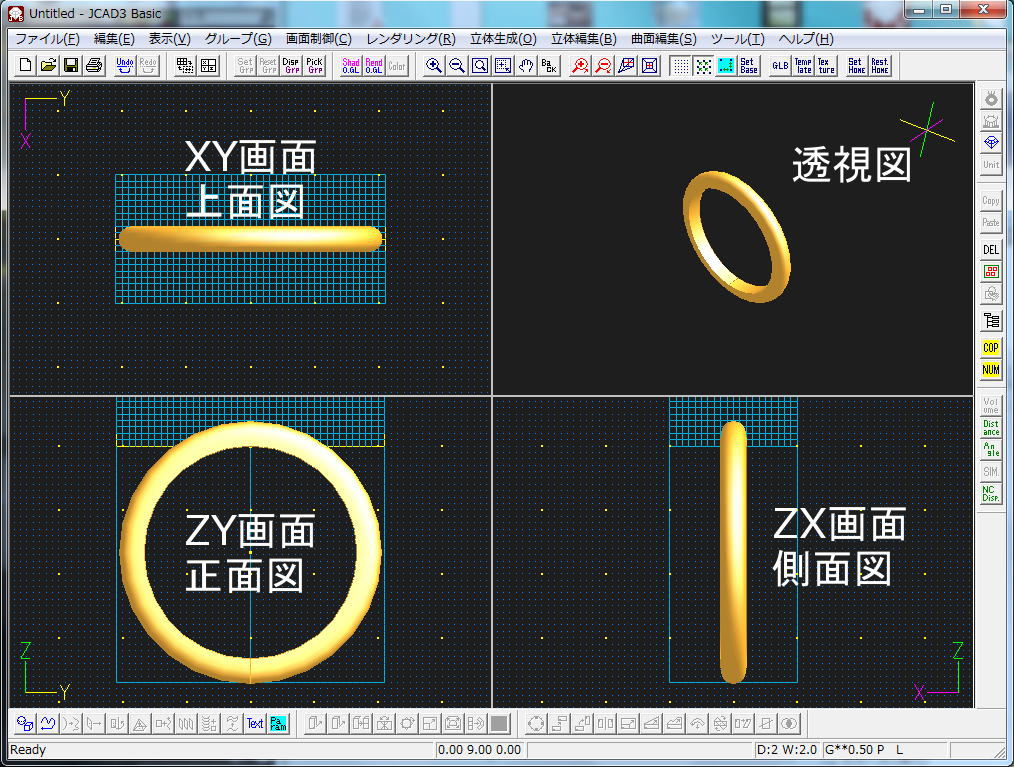
Task: Select the Zoom Out magnifier tool
Action: 457,66
